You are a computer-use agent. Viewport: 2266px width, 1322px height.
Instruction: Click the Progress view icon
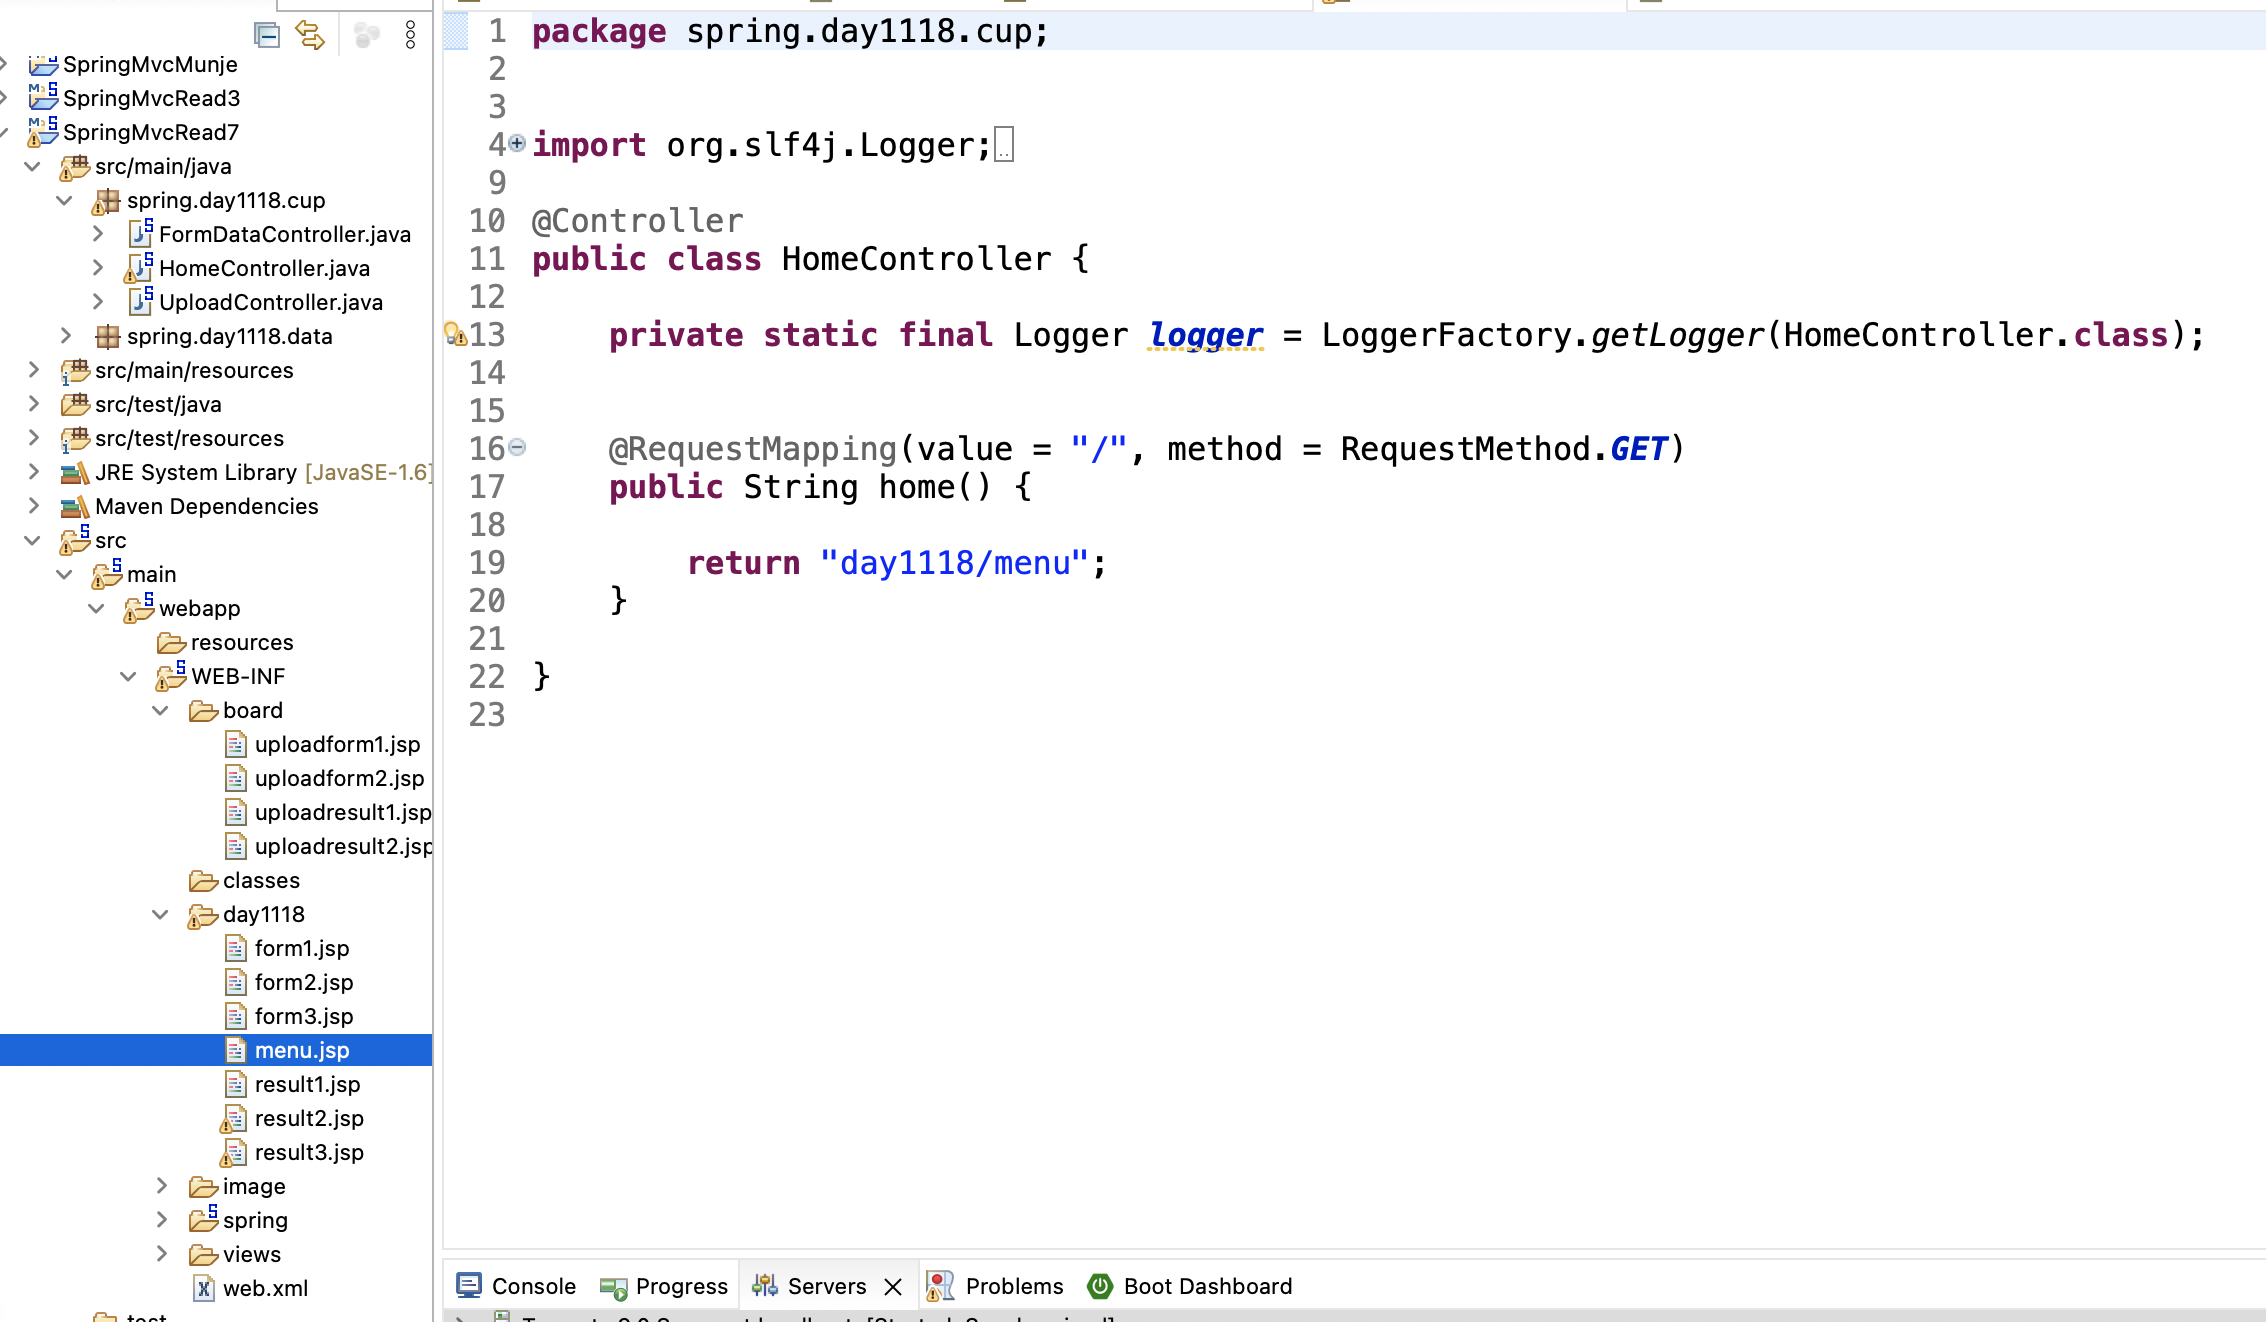point(613,1287)
